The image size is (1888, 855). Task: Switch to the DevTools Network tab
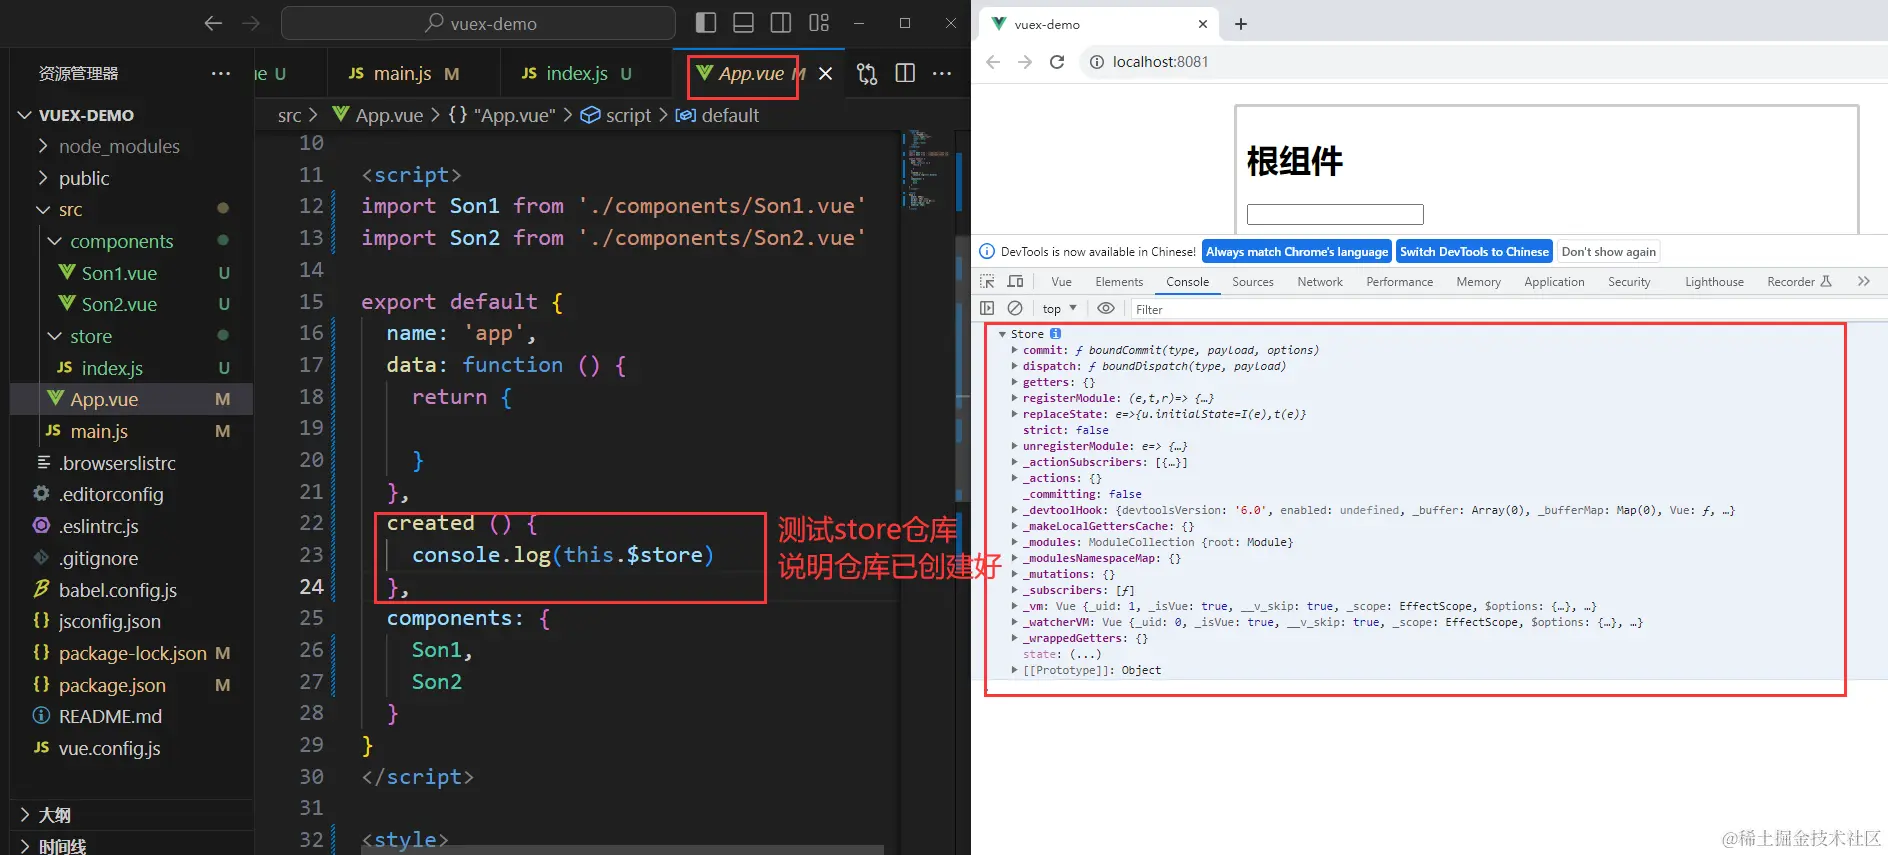pos(1320,282)
